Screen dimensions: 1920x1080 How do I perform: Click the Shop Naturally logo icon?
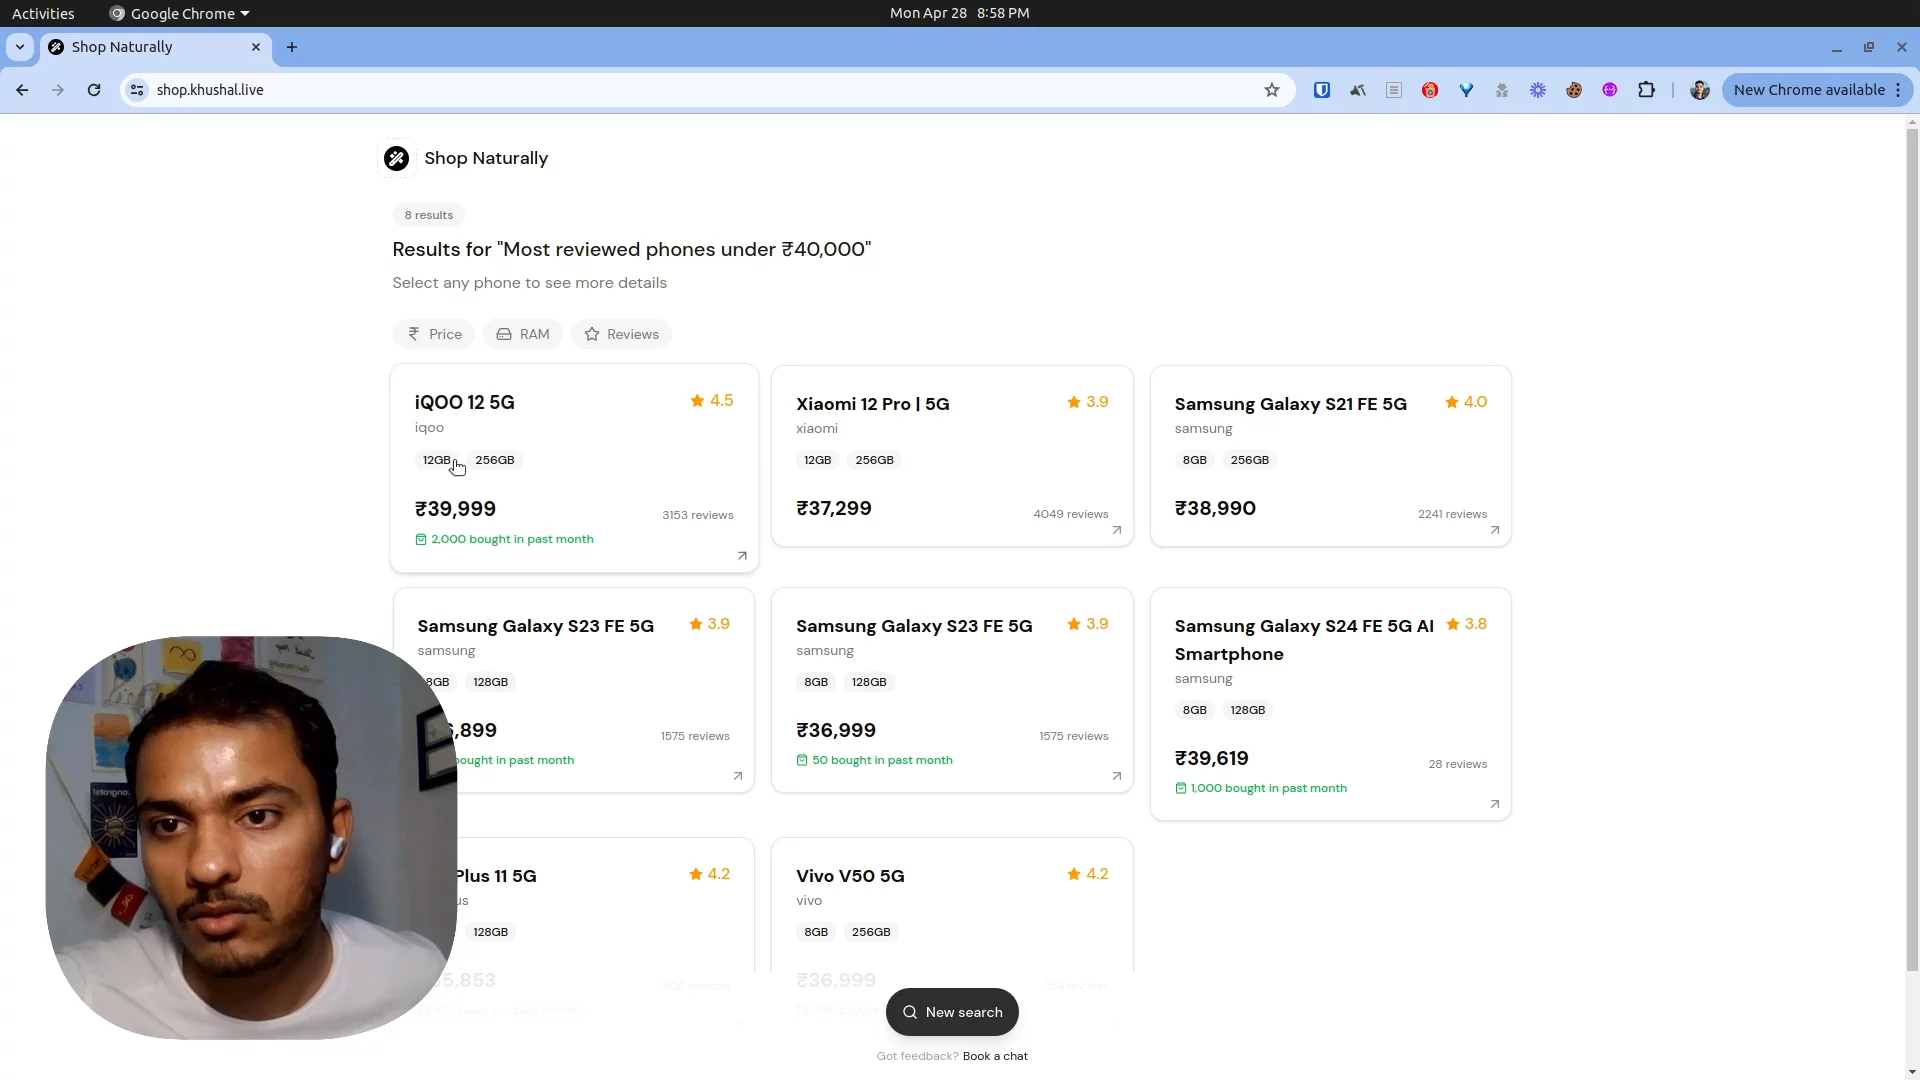point(397,158)
